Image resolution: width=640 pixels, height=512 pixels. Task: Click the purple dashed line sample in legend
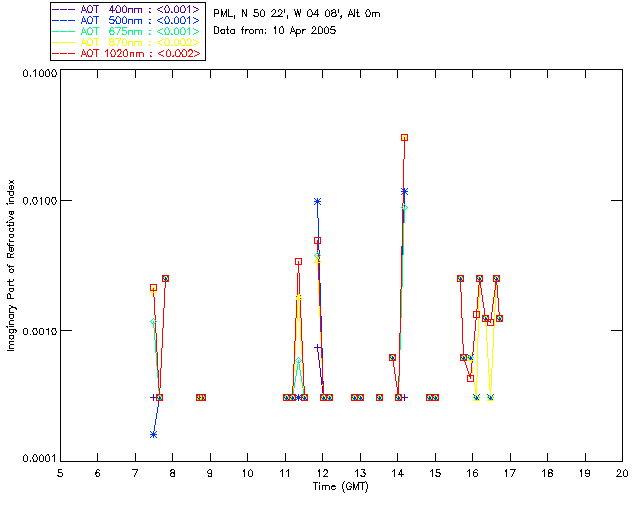click(x=64, y=9)
